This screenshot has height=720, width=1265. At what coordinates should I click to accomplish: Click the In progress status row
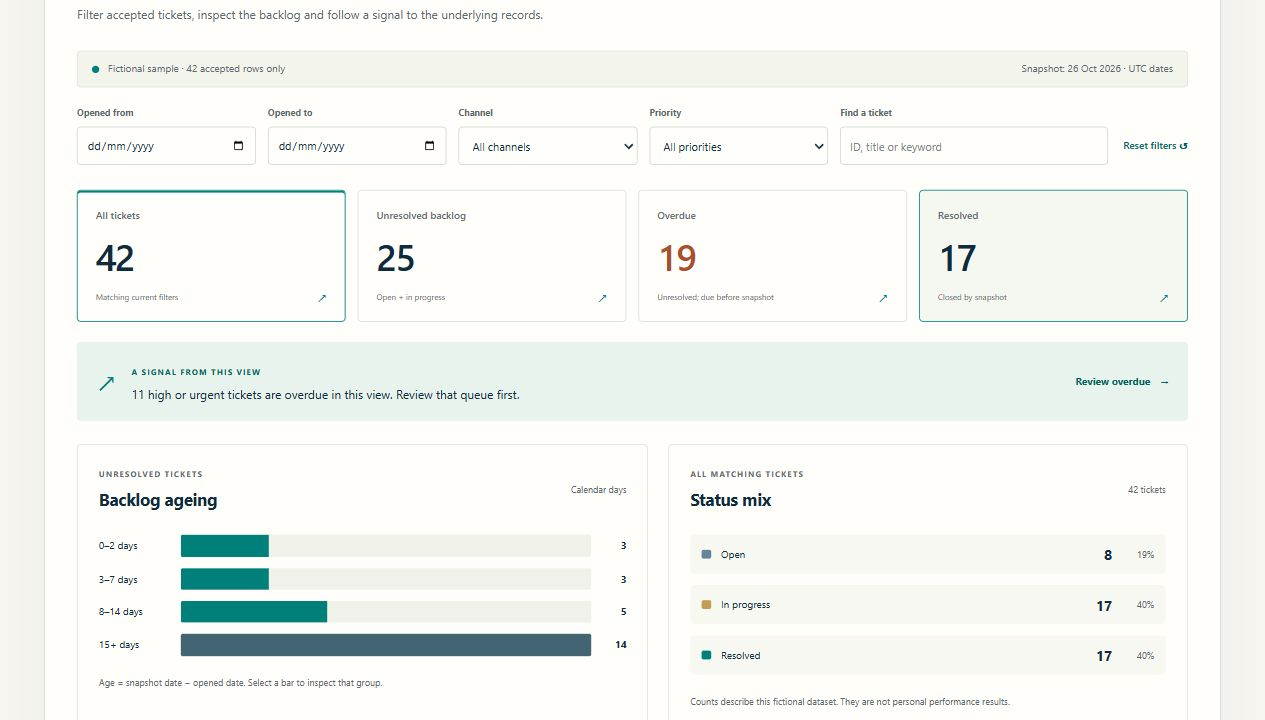coord(928,605)
